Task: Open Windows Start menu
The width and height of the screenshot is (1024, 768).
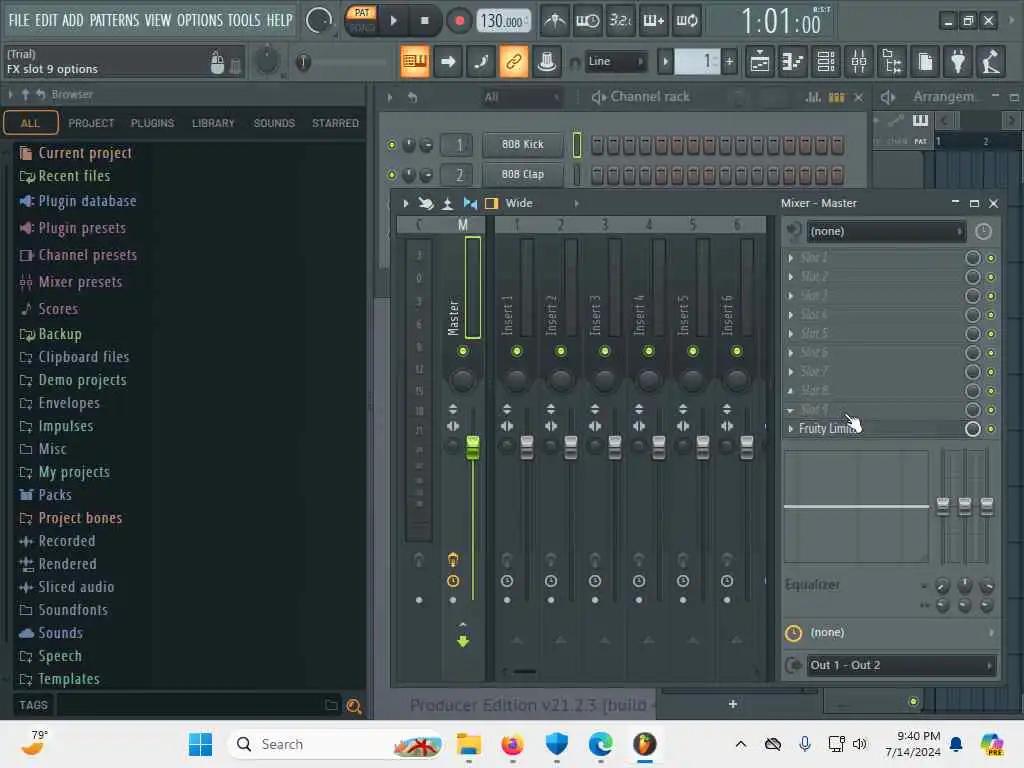Action: pyautogui.click(x=200, y=744)
